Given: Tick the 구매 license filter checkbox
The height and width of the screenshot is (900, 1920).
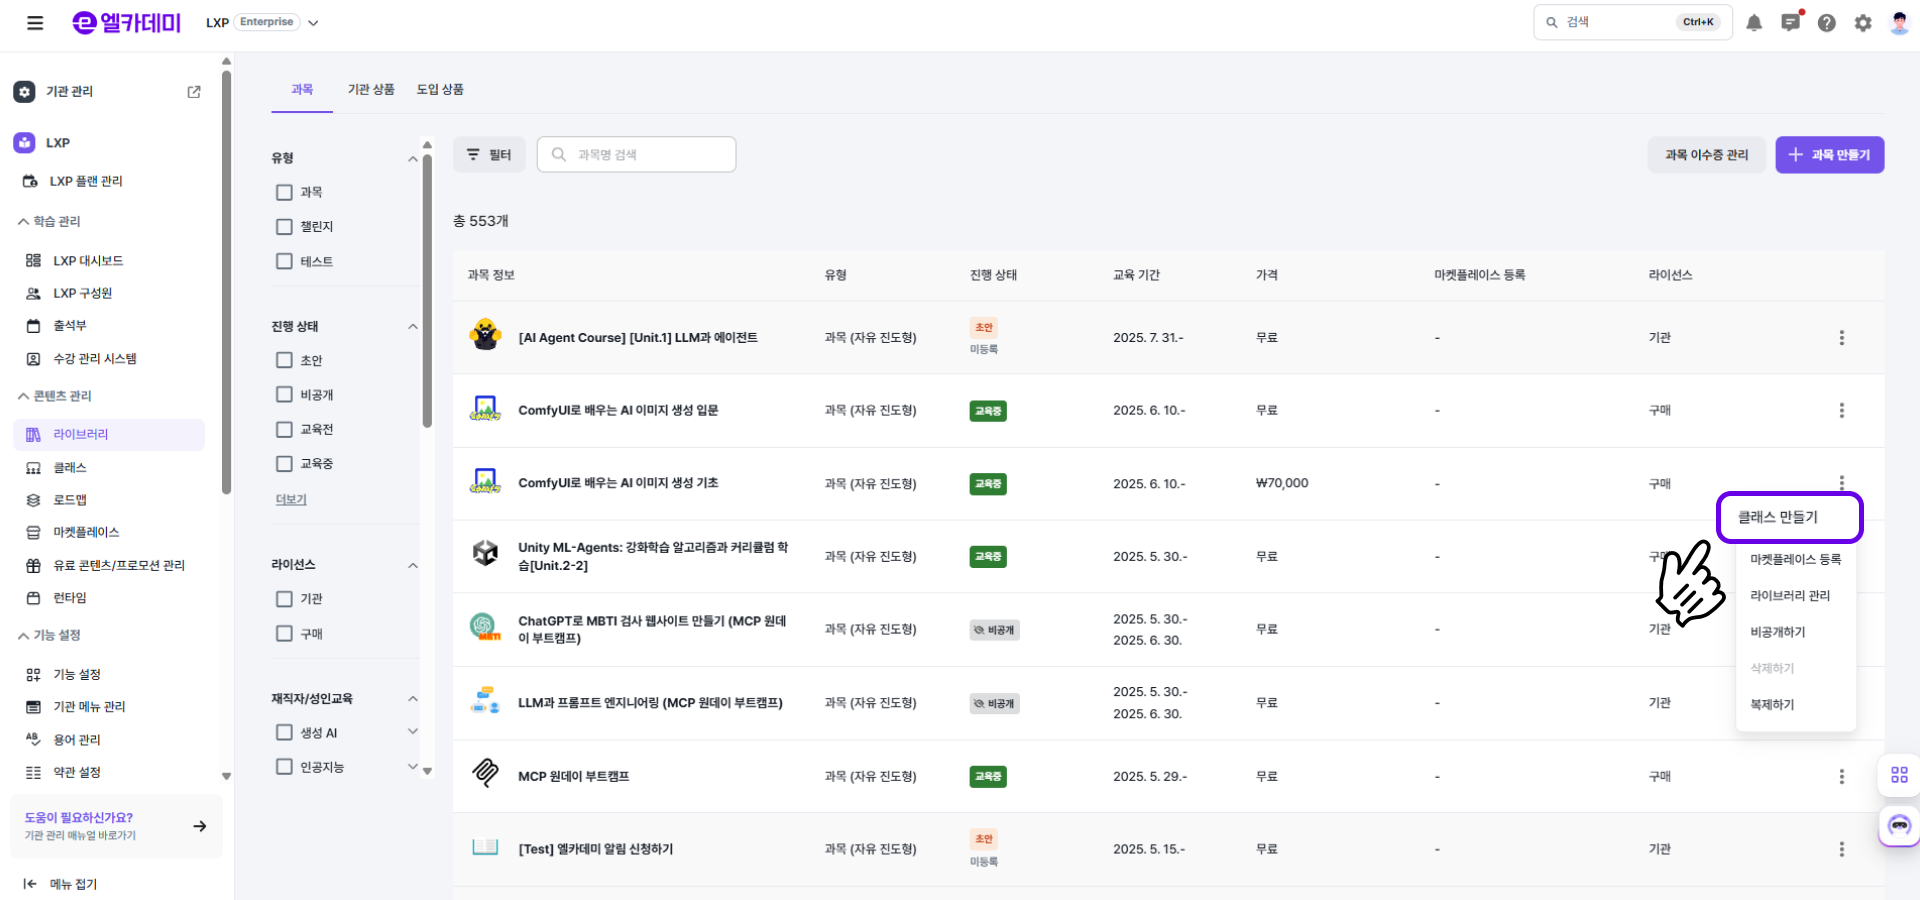Looking at the screenshot, I should pos(284,634).
